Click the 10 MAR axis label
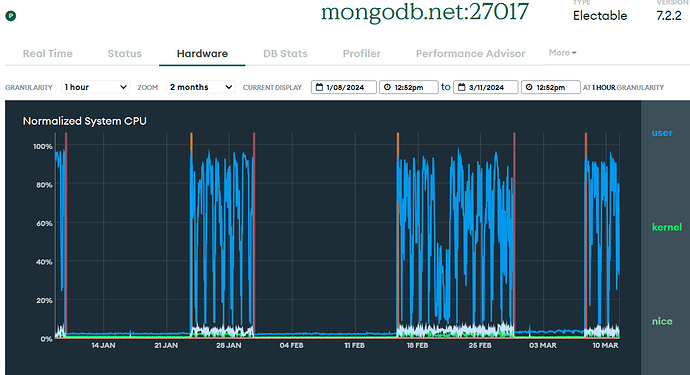690x375 pixels. click(606, 346)
